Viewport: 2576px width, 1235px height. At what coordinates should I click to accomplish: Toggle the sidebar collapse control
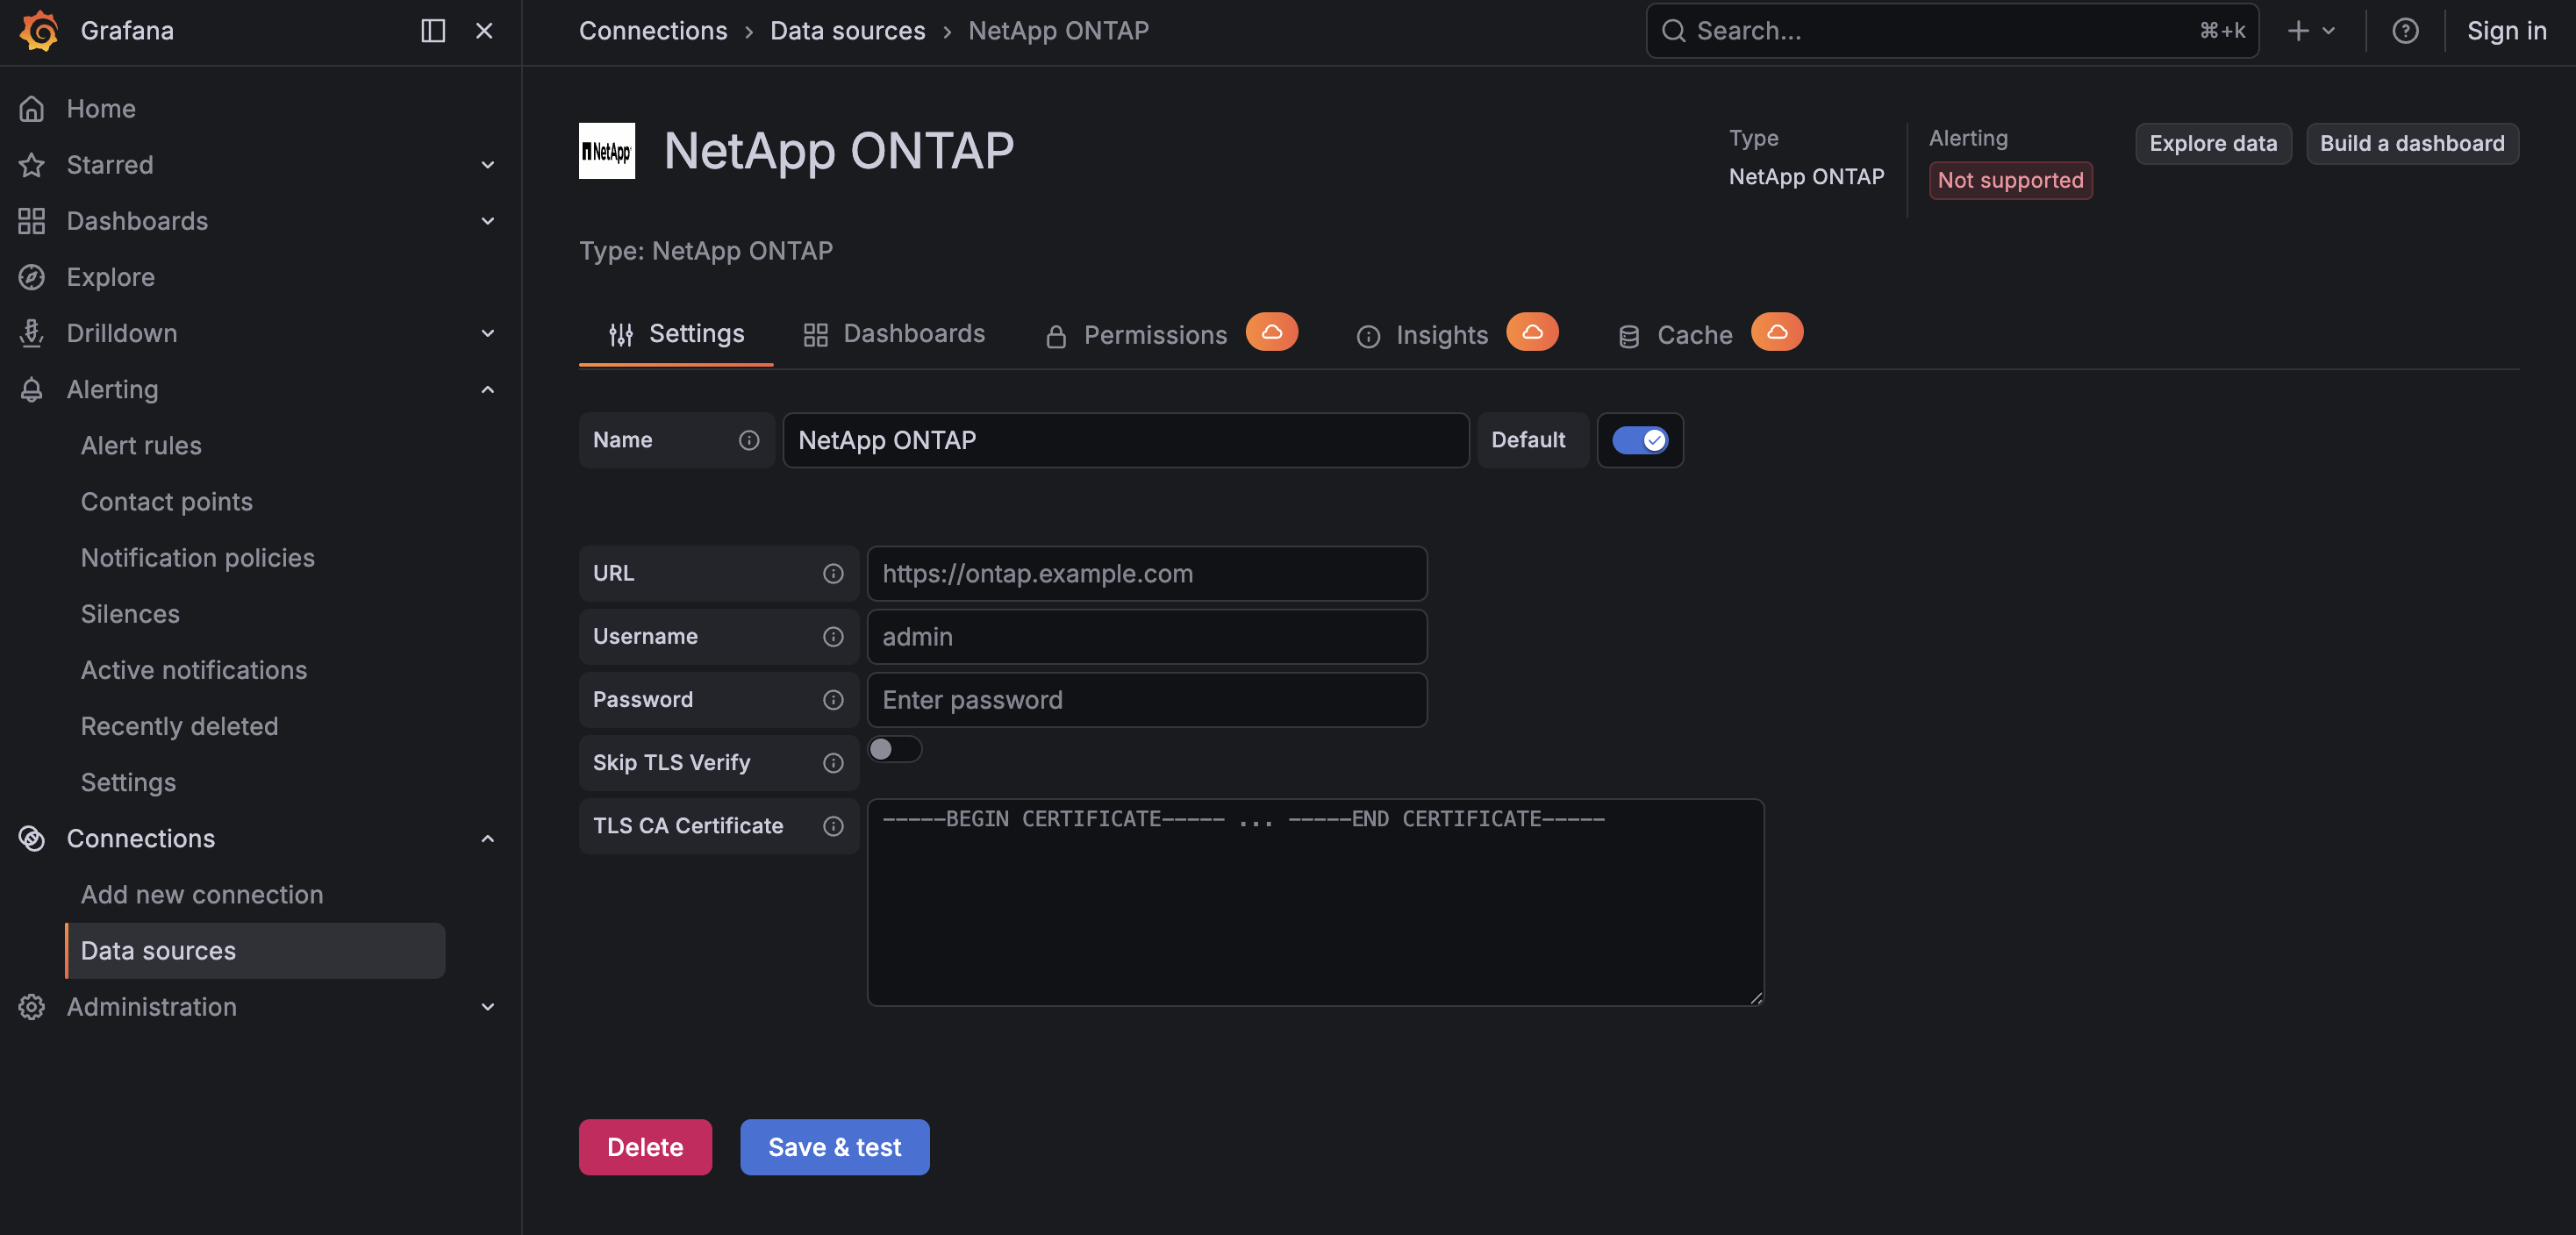pos(433,31)
